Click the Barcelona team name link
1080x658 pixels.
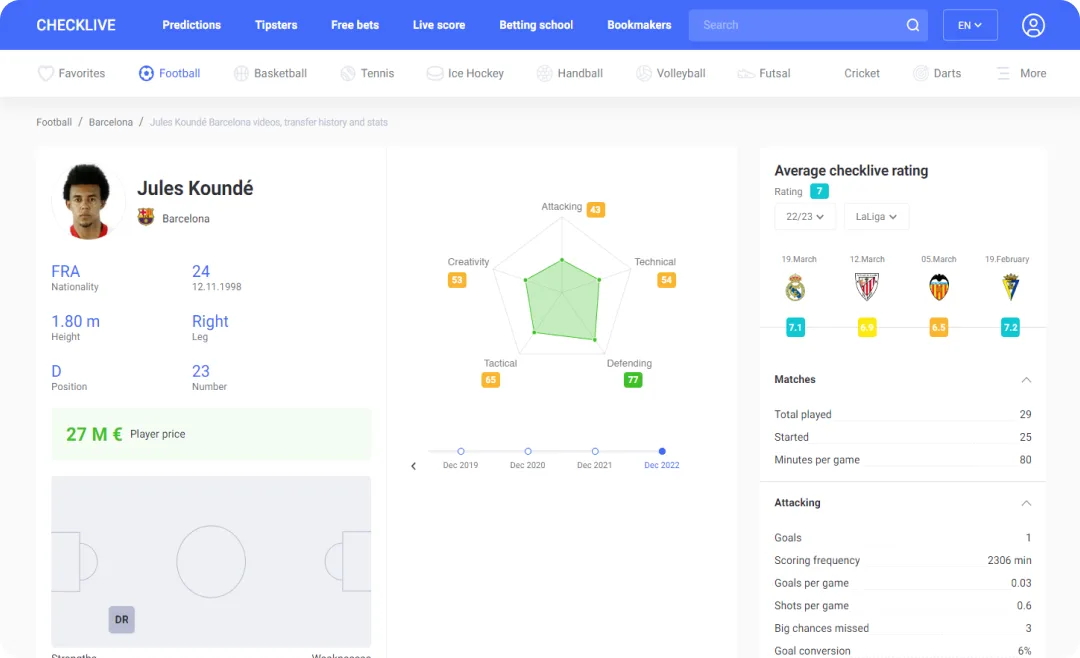pyautogui.click(x=186, y=218)
